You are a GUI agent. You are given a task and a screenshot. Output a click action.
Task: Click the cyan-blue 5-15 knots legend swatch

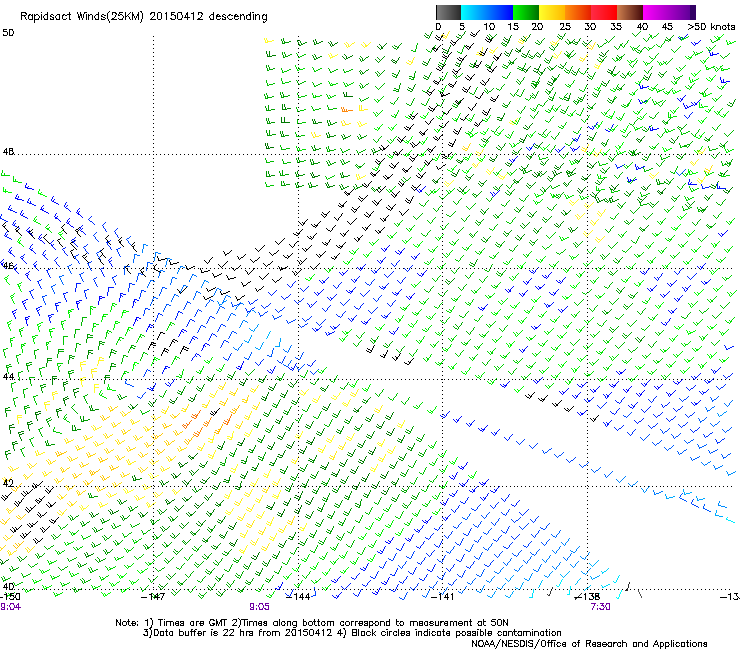[x=487, y=12]
